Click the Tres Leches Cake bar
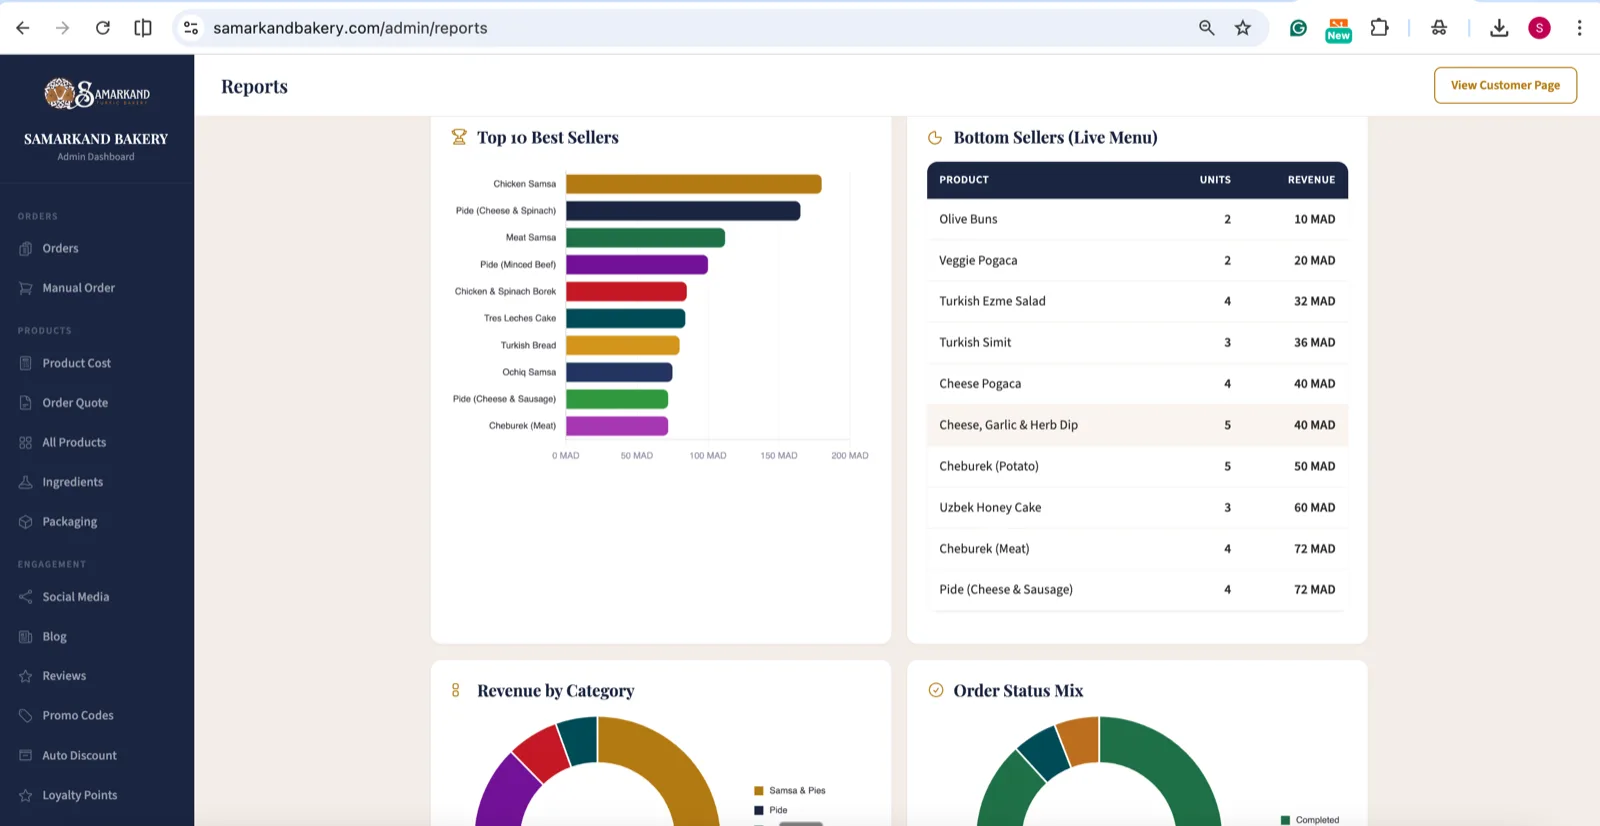This screenshot has height=826, width=1600. (625, 318)
